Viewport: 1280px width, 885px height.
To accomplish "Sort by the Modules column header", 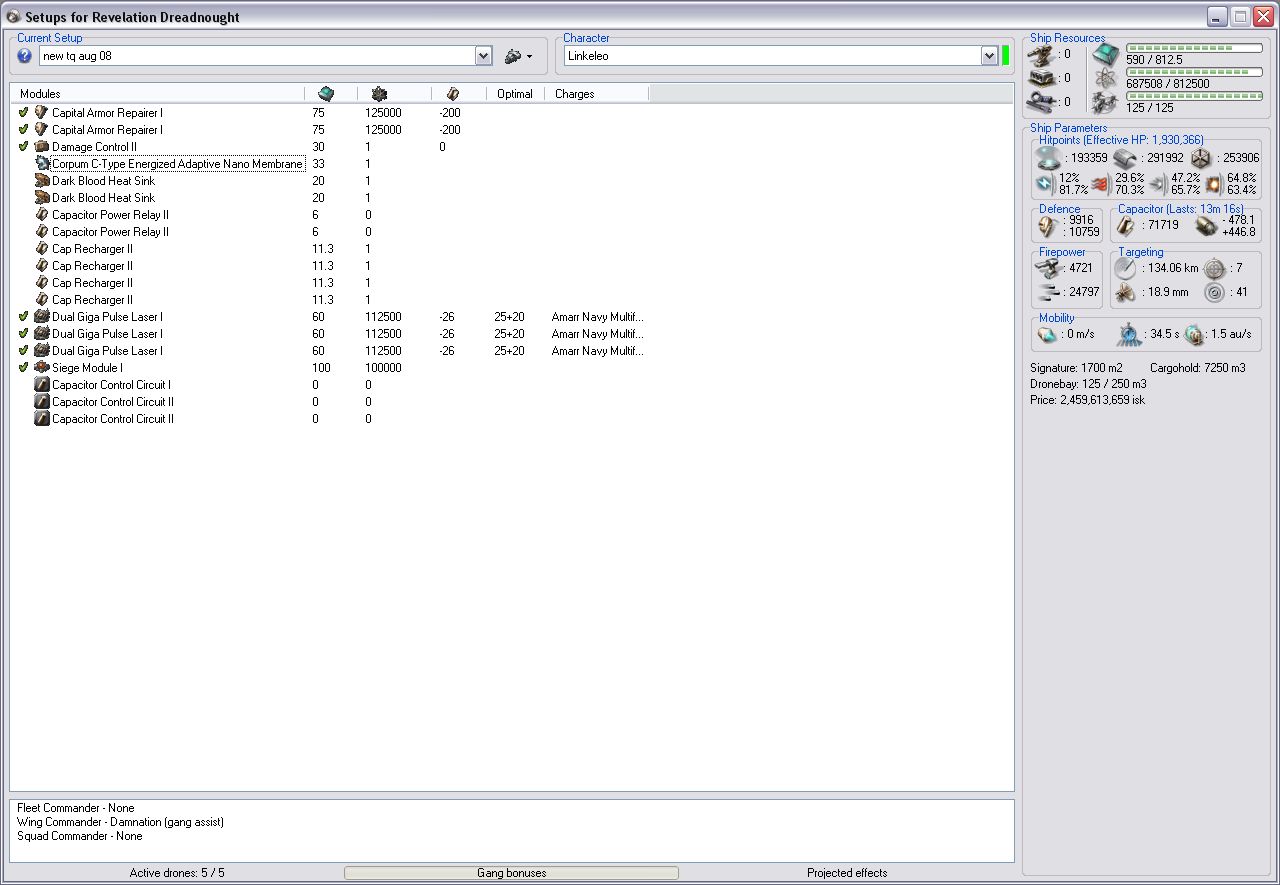I will (158, 94).
